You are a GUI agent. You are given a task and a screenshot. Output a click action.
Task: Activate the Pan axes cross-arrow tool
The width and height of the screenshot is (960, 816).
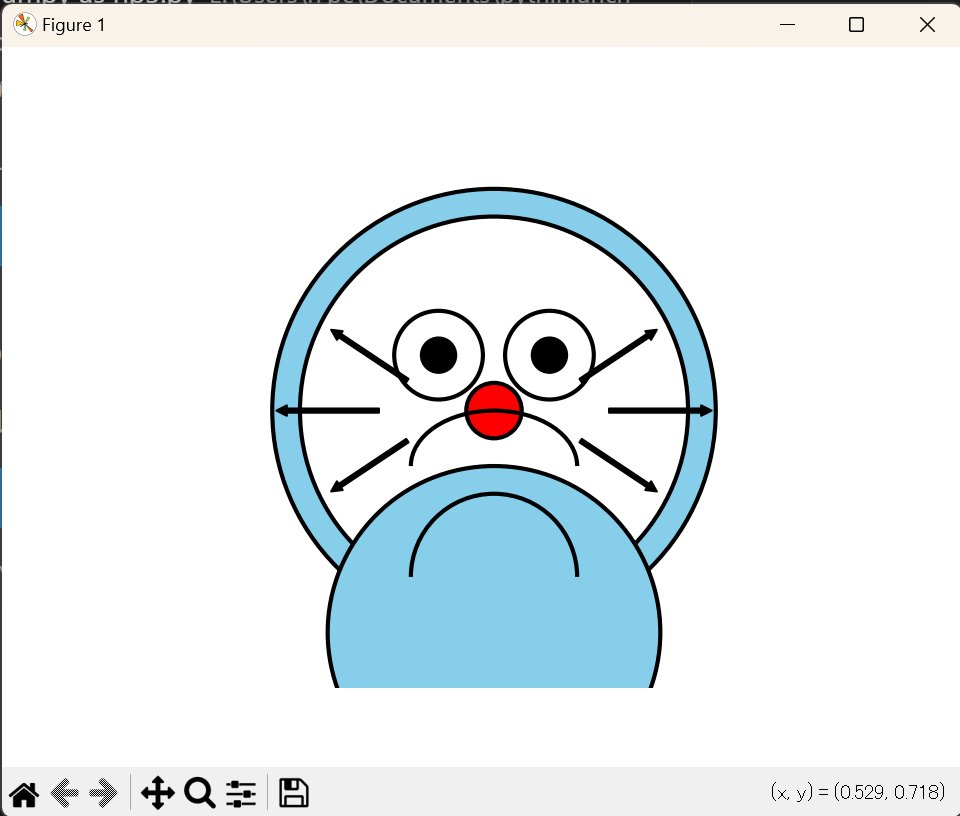click(x=158, y=793)
